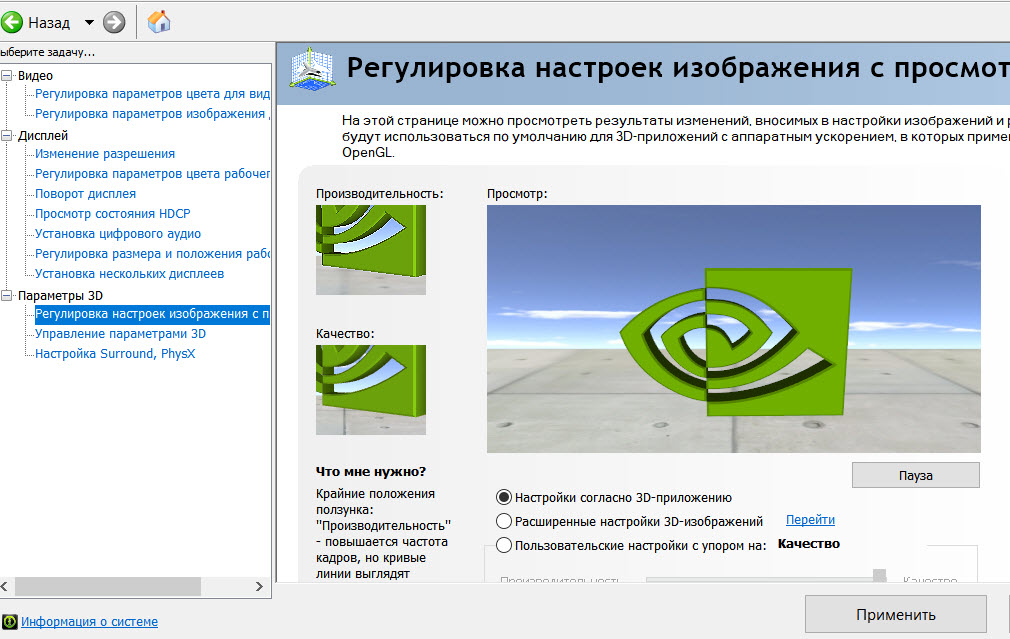Open Регулировка параметров изображения for video
1010x639 pixels.
[x=152, y=114]
